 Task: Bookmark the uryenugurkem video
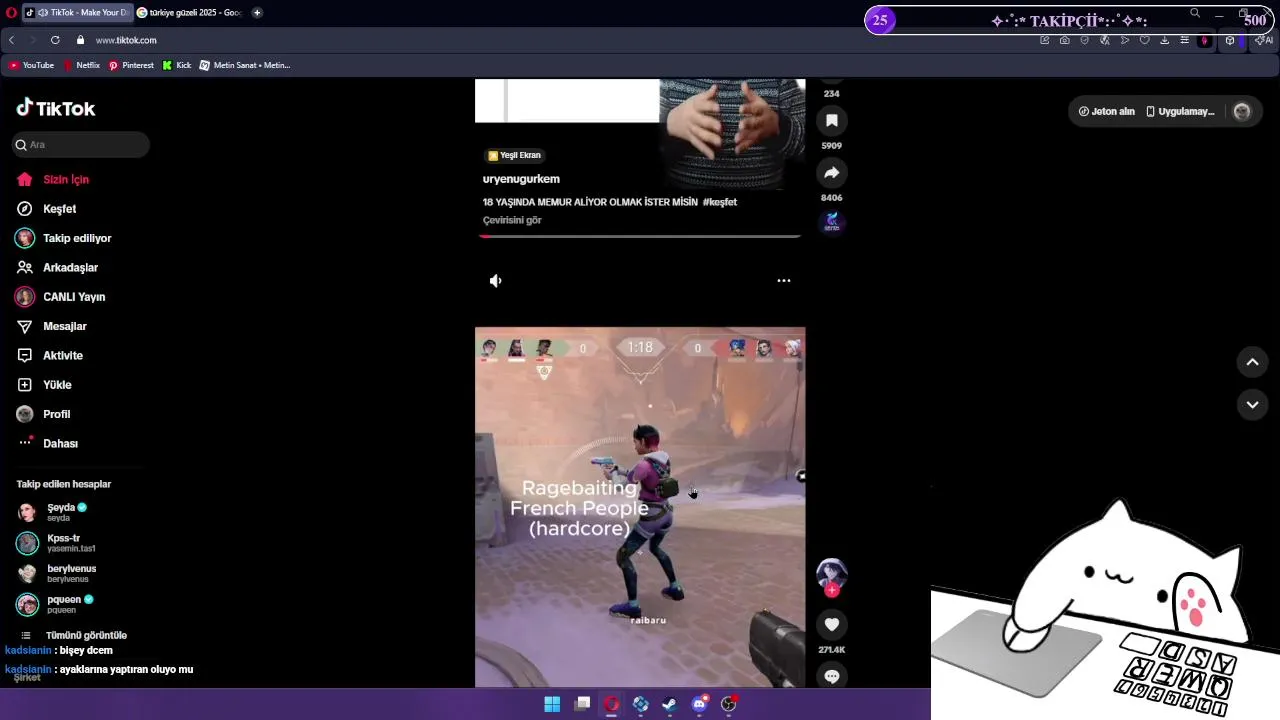831,121
